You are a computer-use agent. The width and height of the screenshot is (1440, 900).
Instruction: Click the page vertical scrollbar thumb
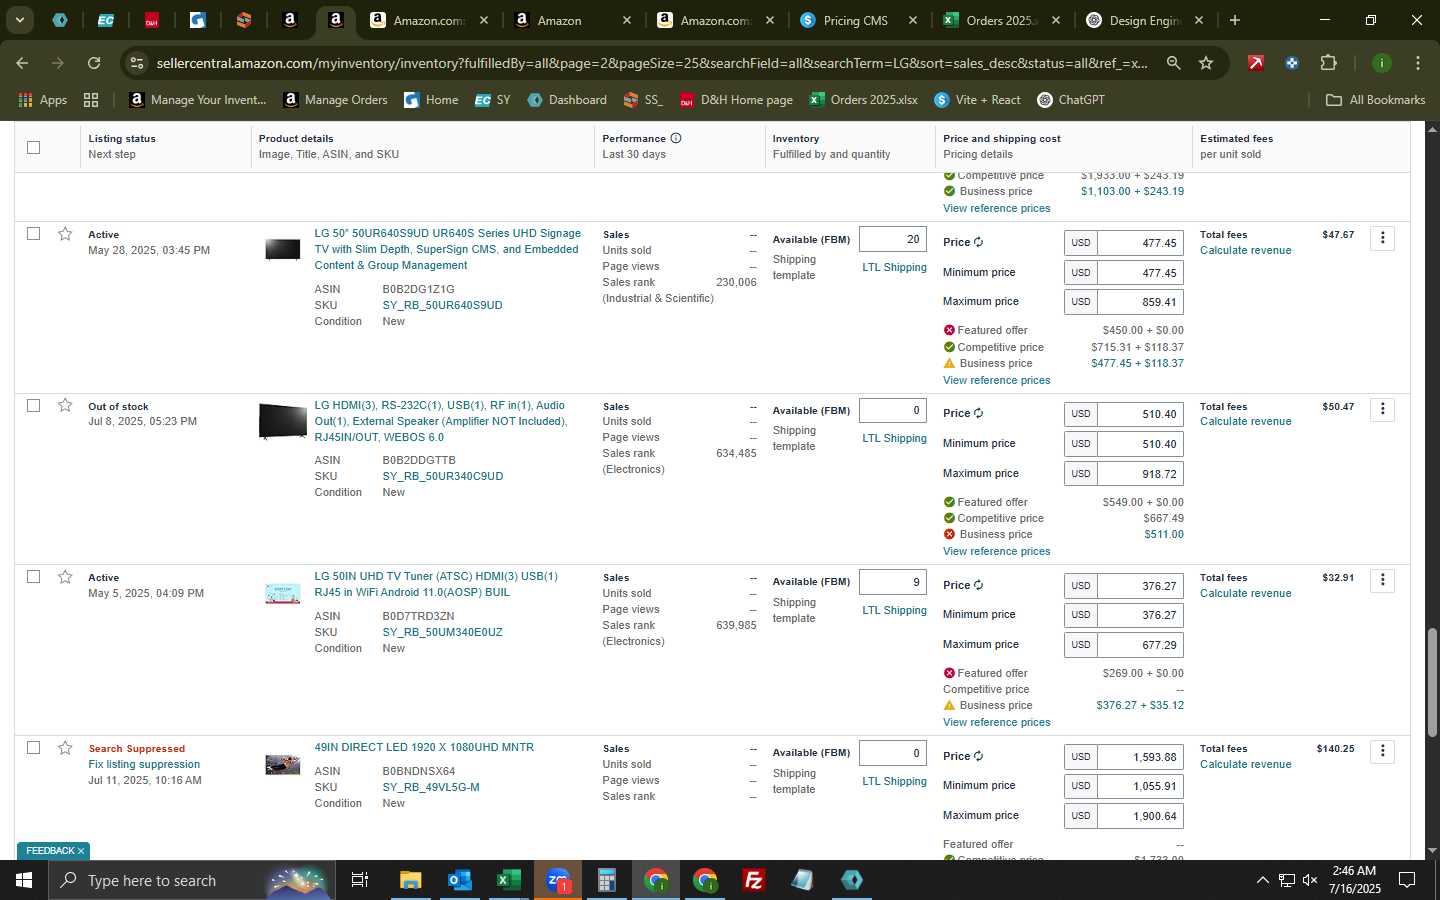1432,683
